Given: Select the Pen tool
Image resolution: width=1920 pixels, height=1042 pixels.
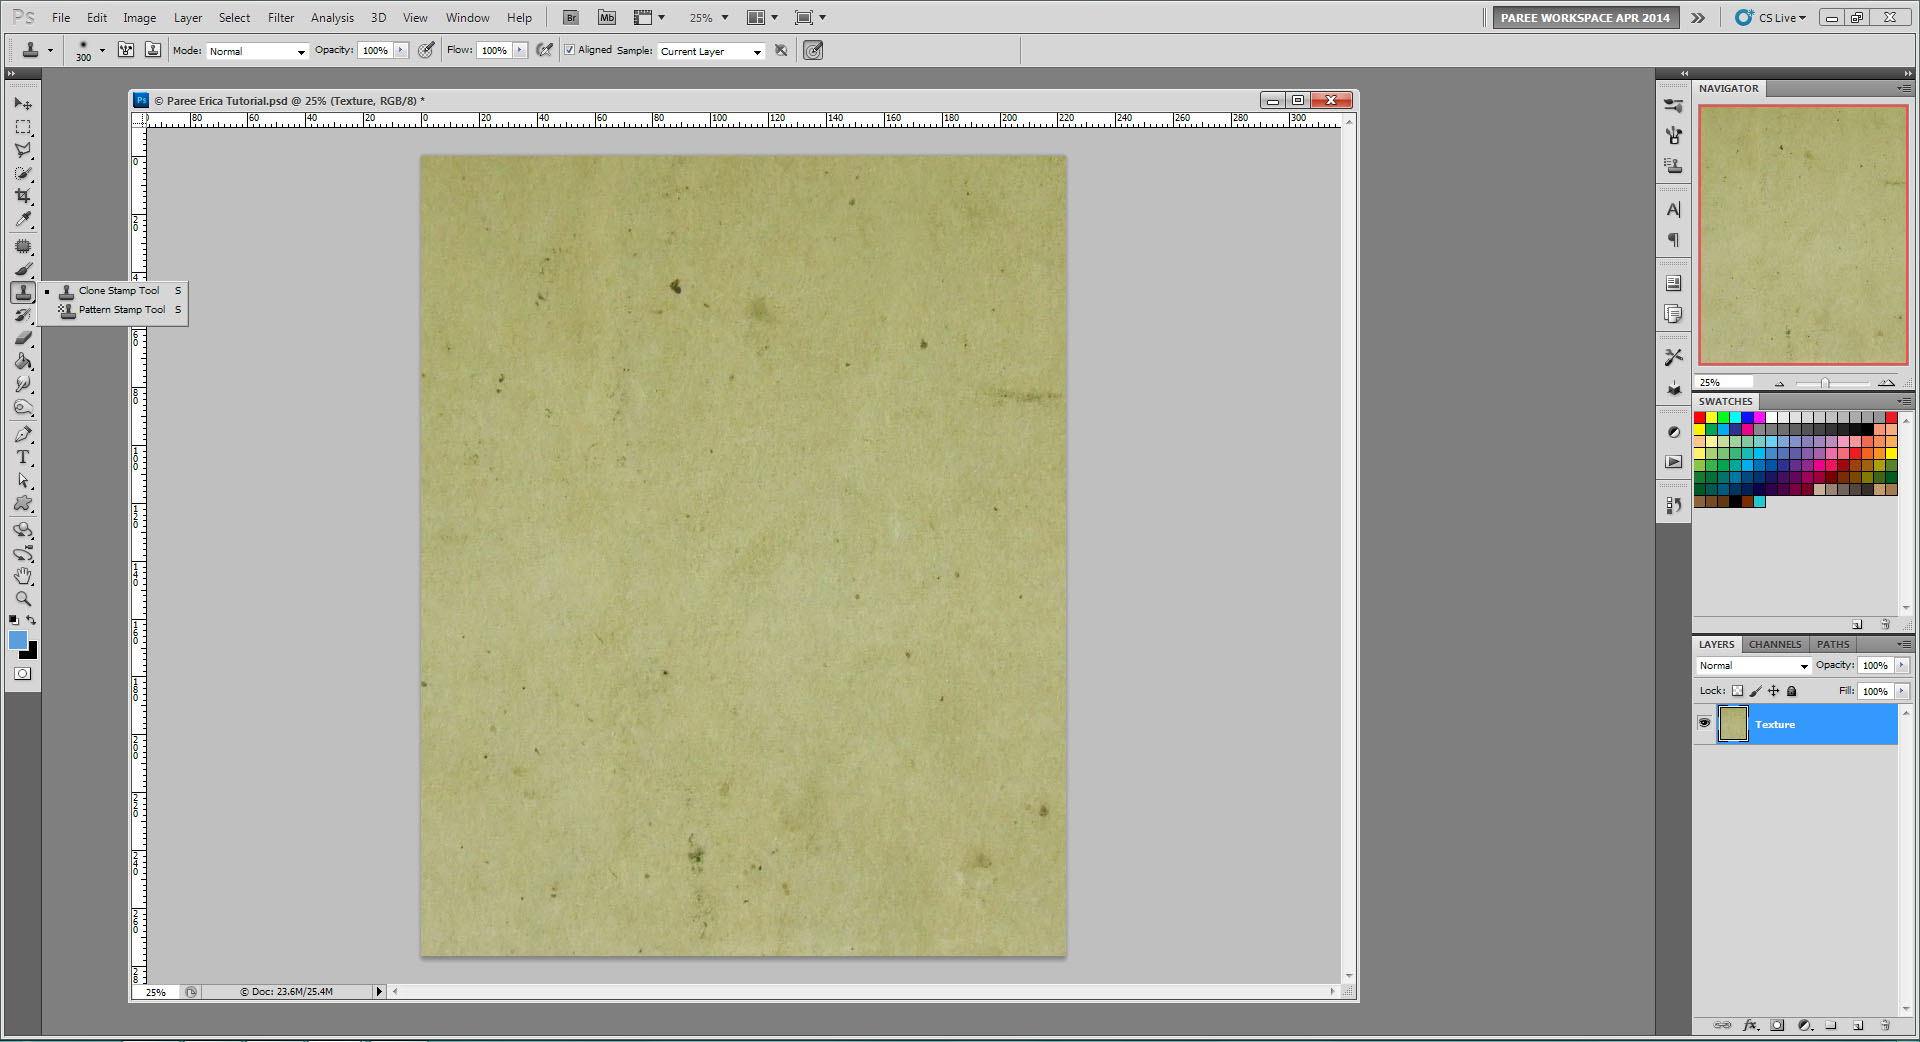Looking at the screenshot, I should click(23, 434).
